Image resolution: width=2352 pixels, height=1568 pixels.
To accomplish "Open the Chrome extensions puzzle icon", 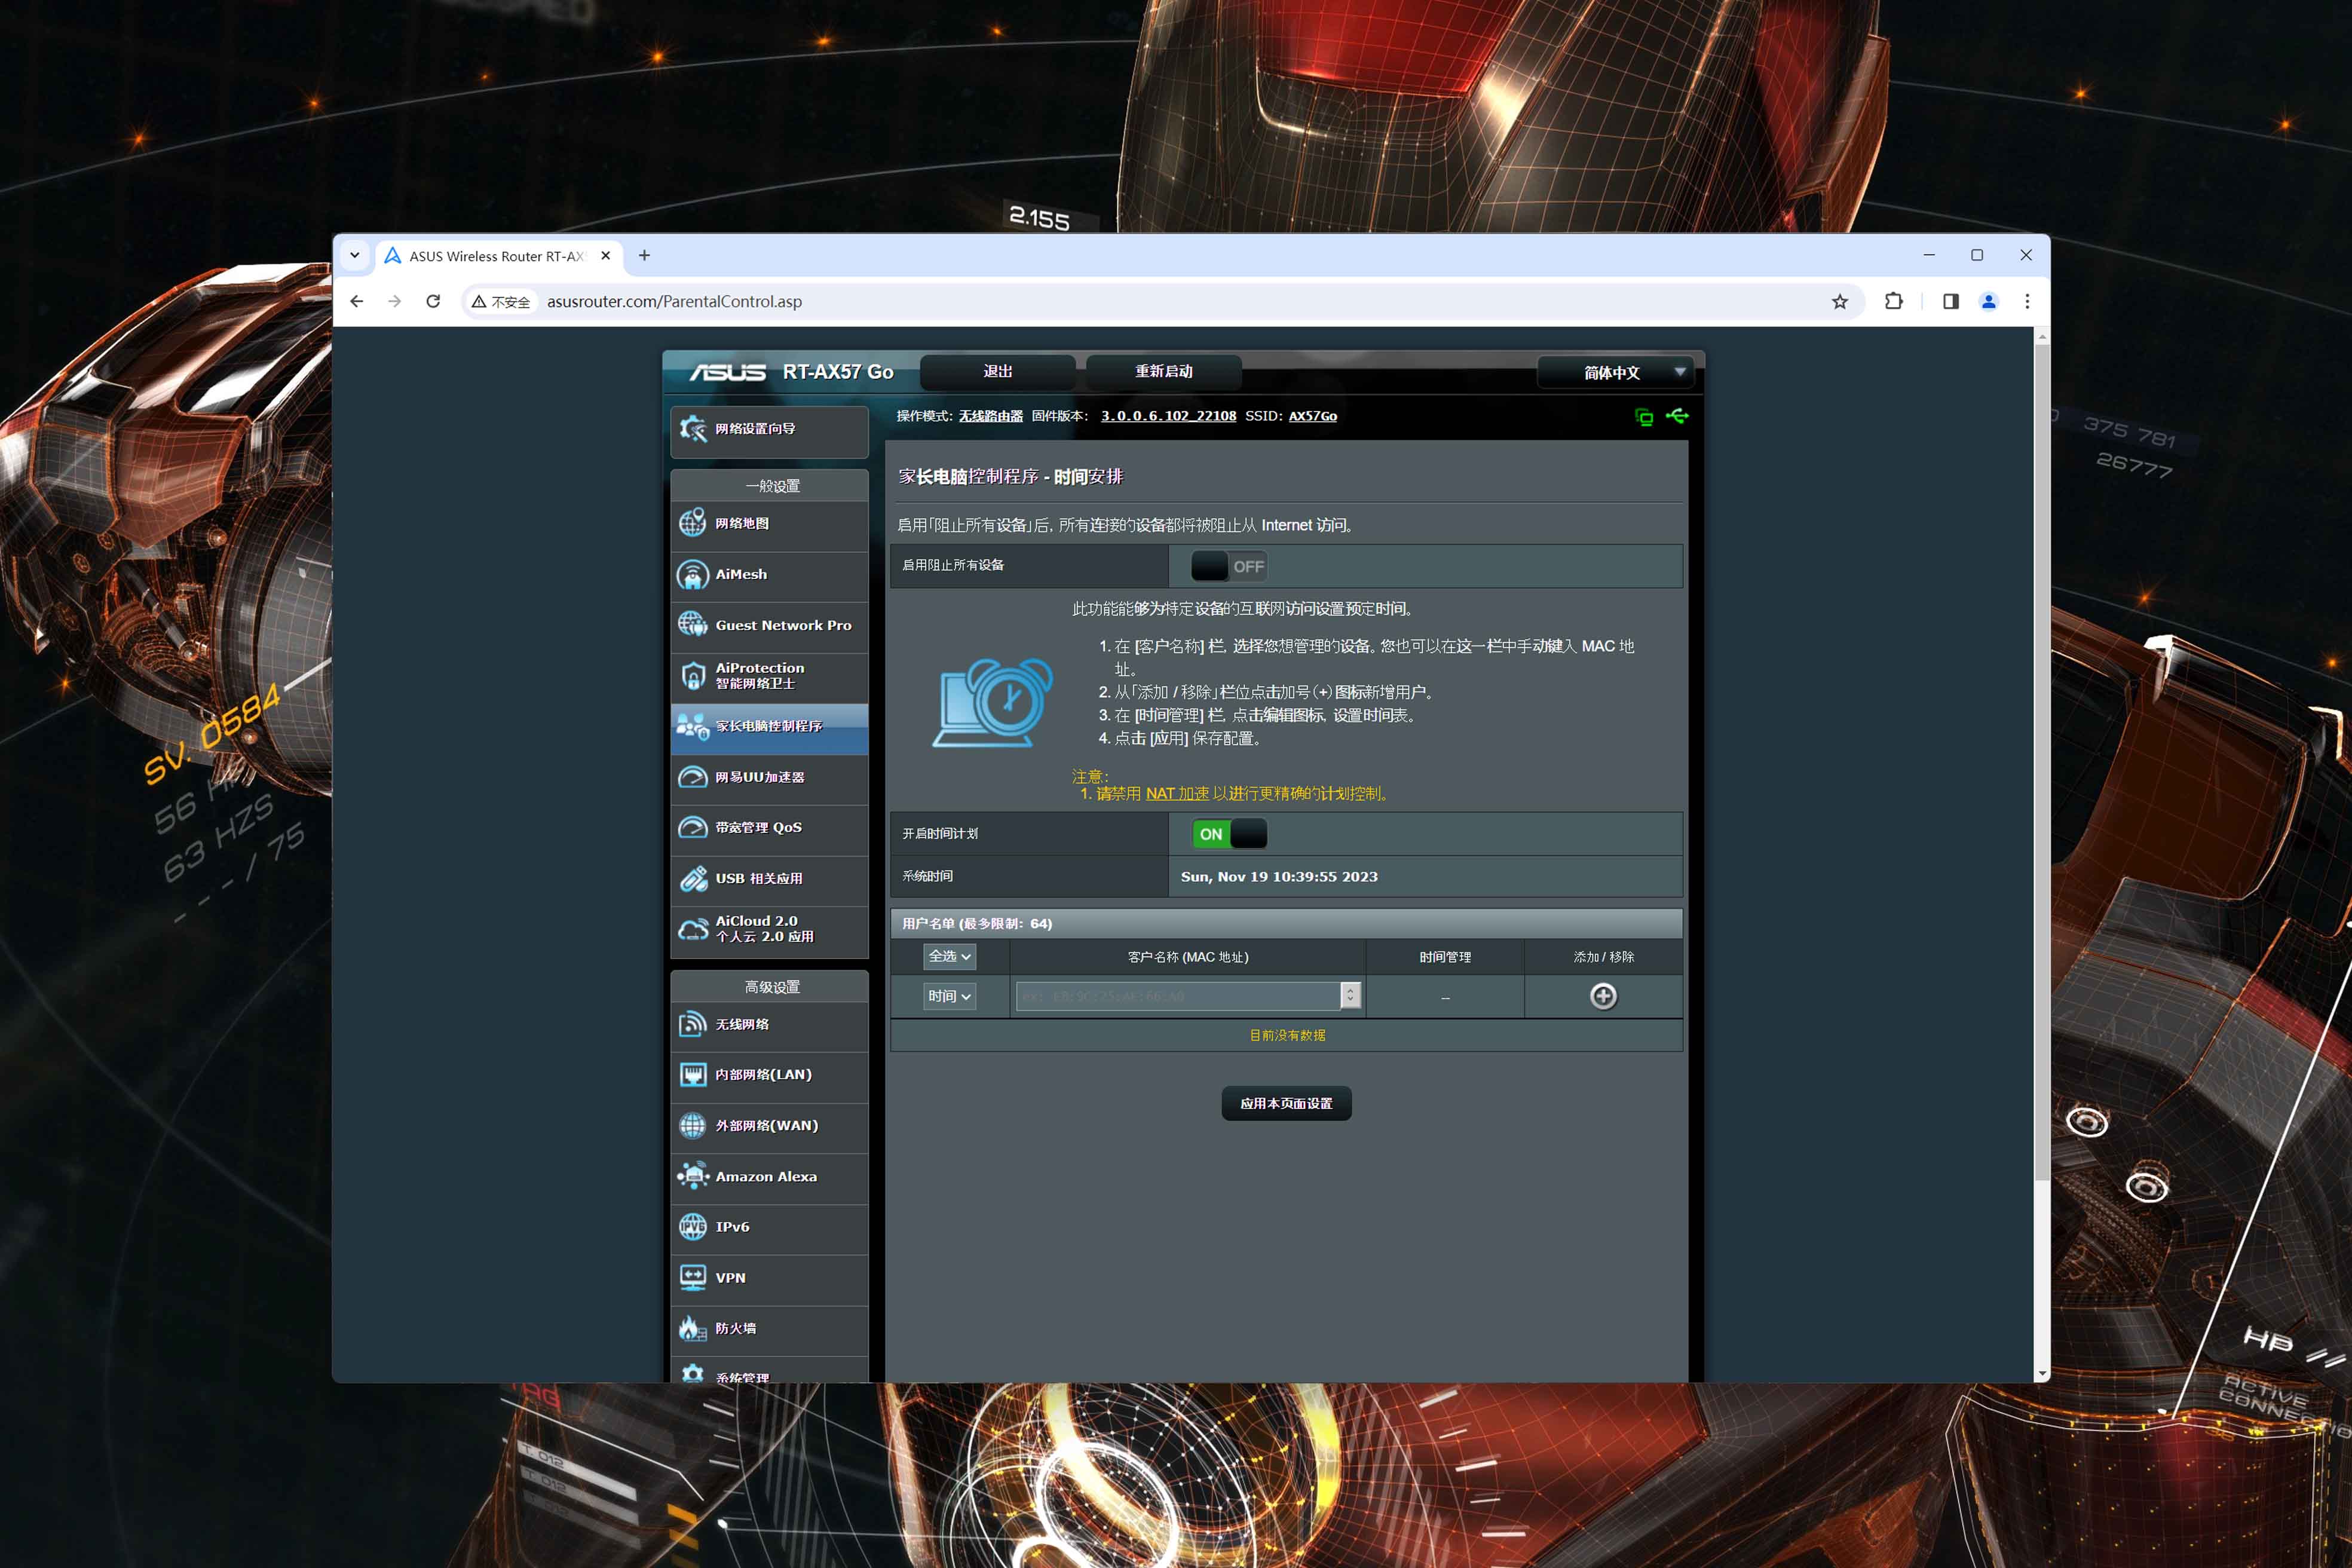I will [x=1893, y=301].
